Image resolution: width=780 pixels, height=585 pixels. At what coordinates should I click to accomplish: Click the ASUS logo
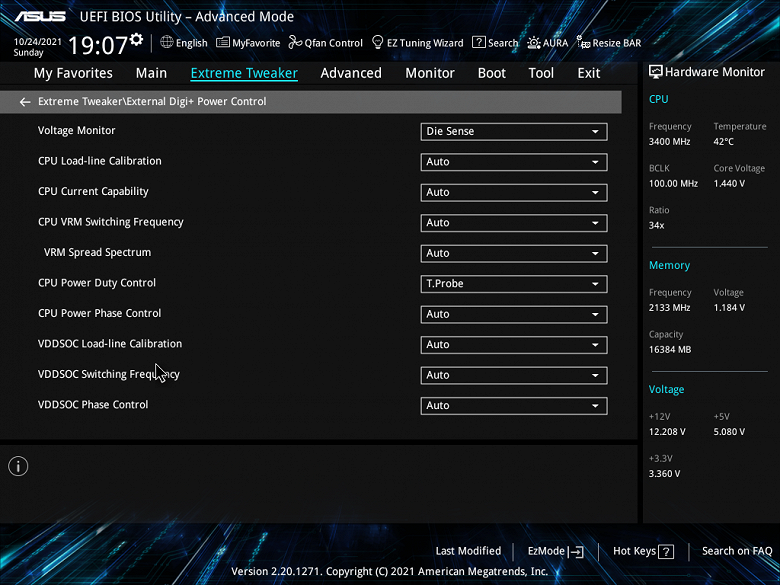[x=40, y=16]
